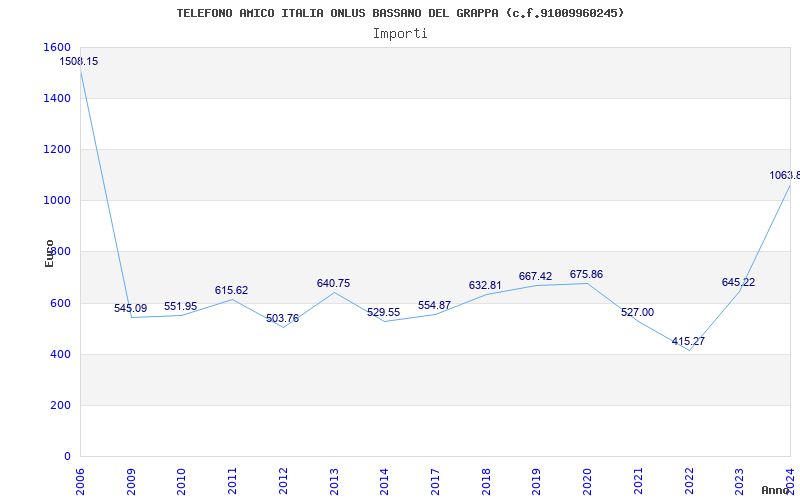800x500 pixels.
Task: Click the chart title 'TELEFONO AMICO ITALIA ONLUS'
Action: (x=400, y=13)
